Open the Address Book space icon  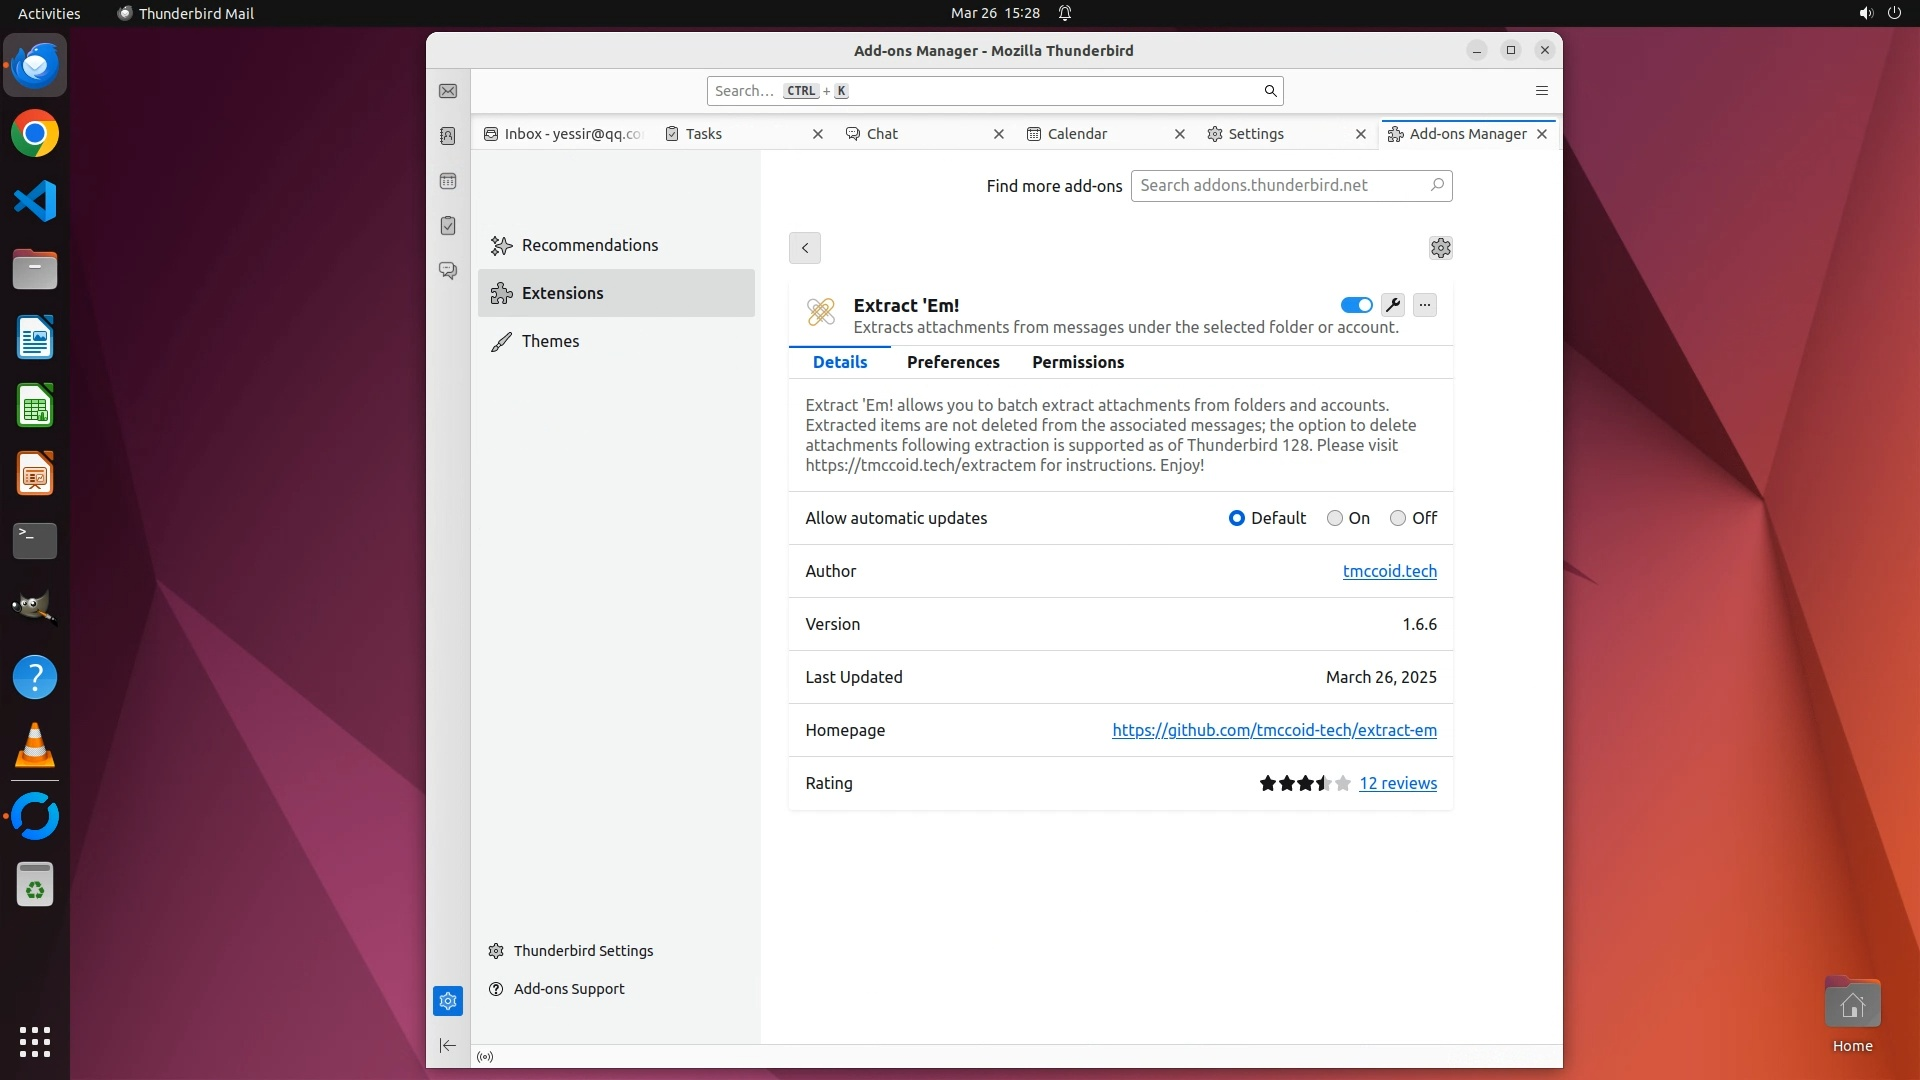pos(448,136)
